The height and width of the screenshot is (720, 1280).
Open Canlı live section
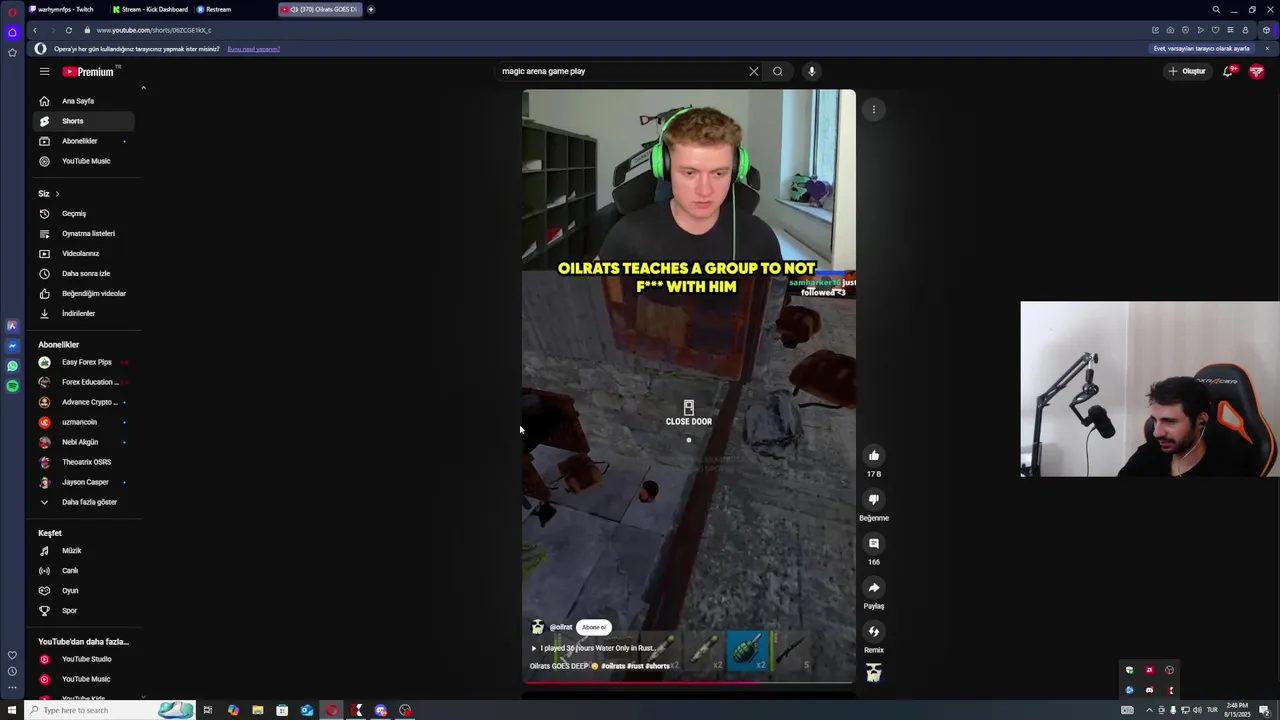pos(84,570)
